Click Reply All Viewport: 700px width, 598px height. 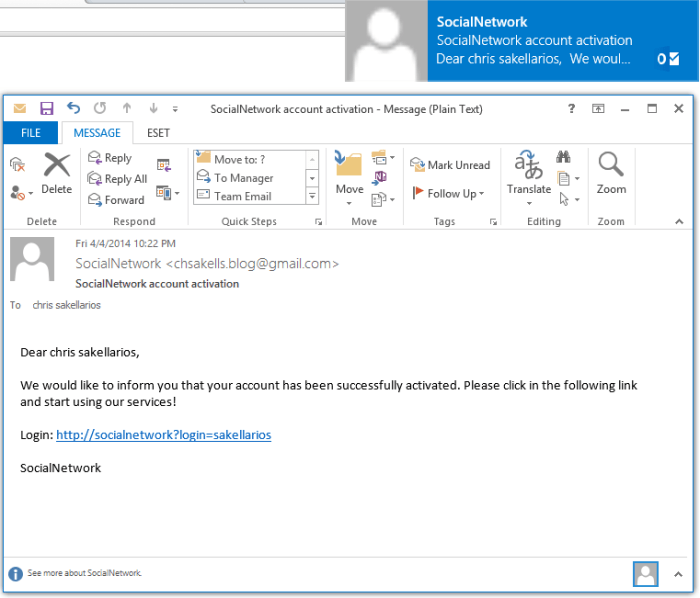[117, 179]
